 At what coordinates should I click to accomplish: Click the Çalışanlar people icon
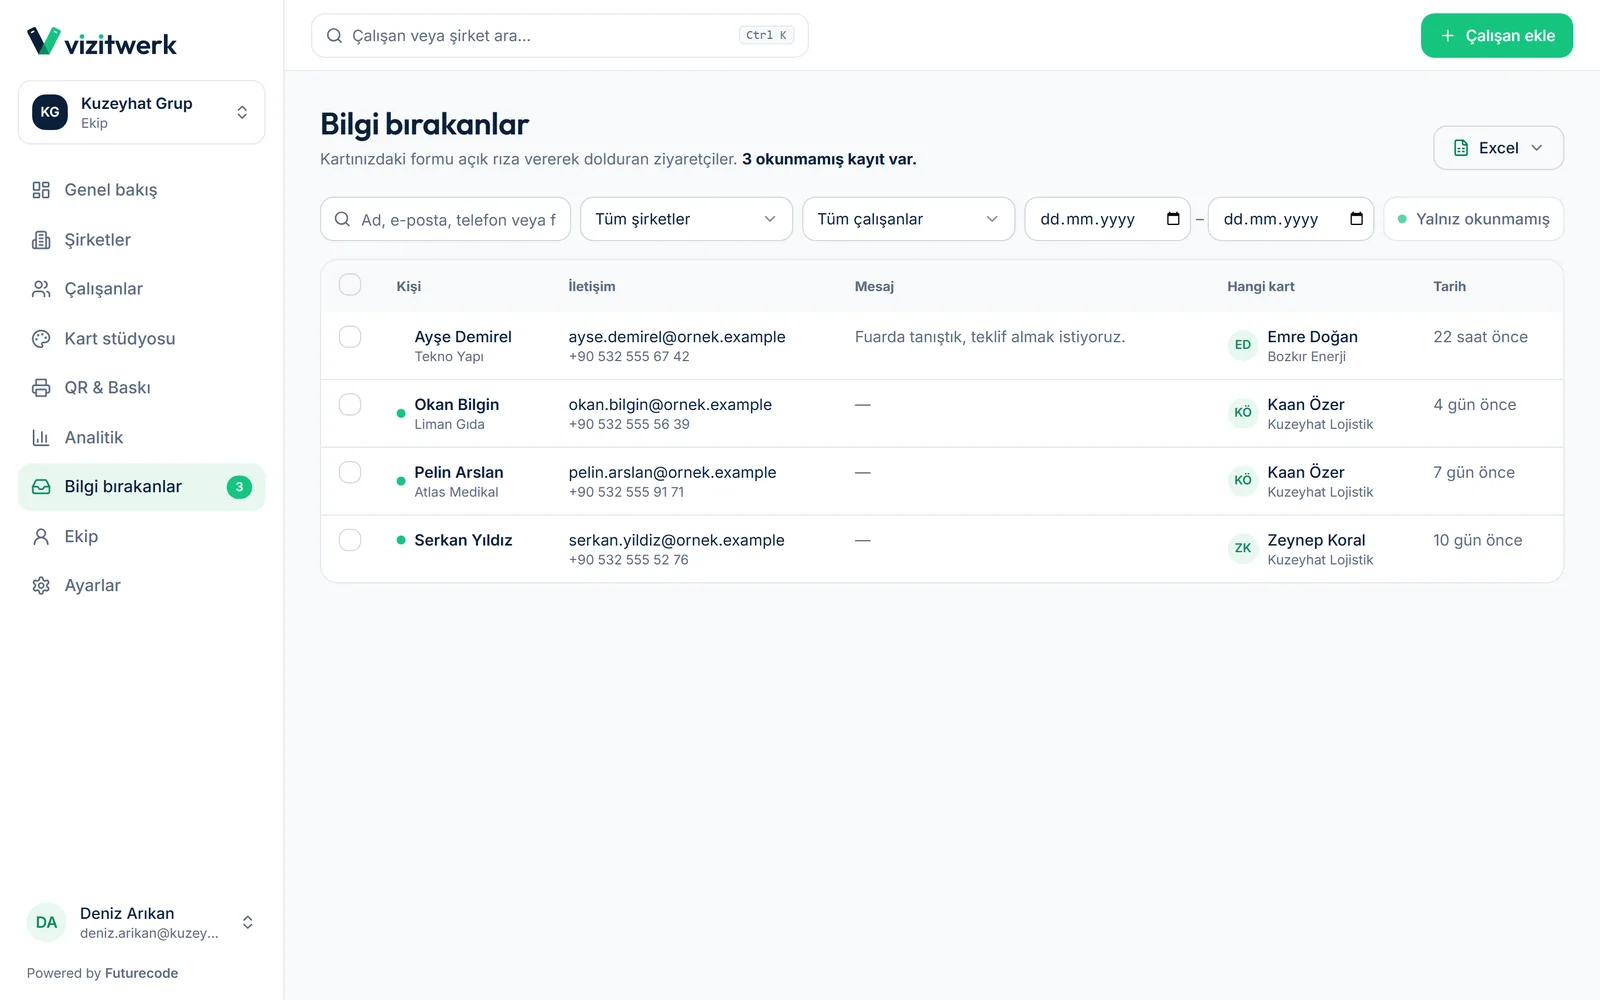click(41, 289)
